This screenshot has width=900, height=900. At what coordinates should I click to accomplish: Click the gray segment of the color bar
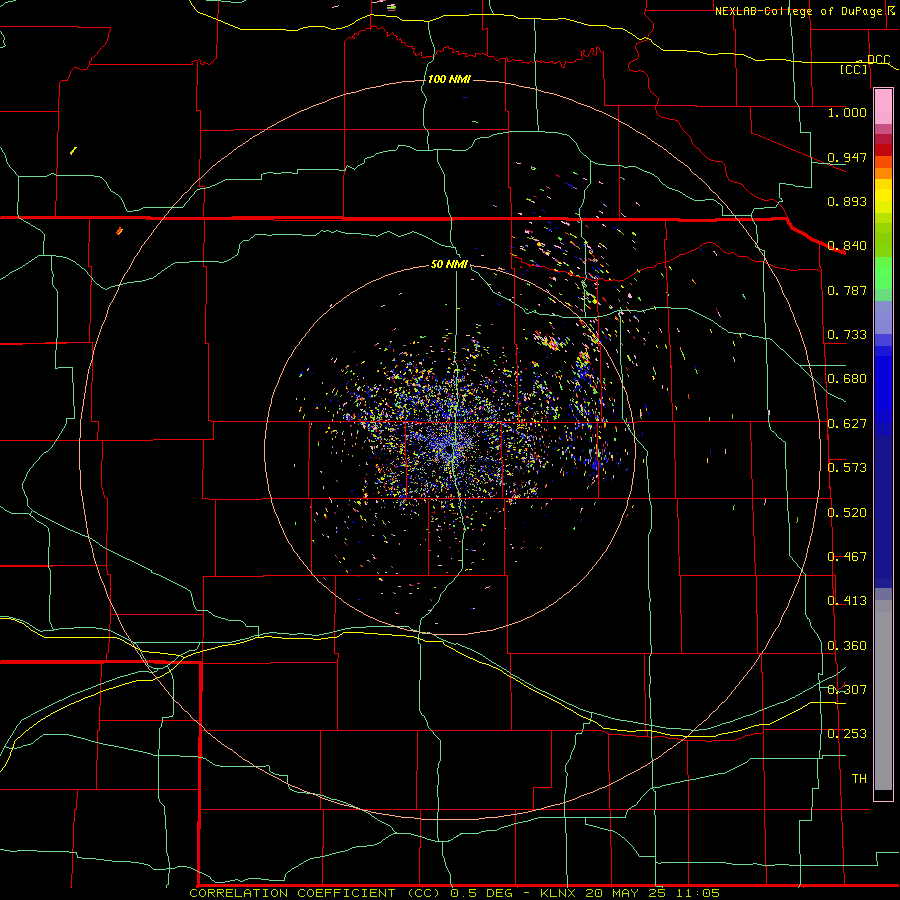pos(883,695)
